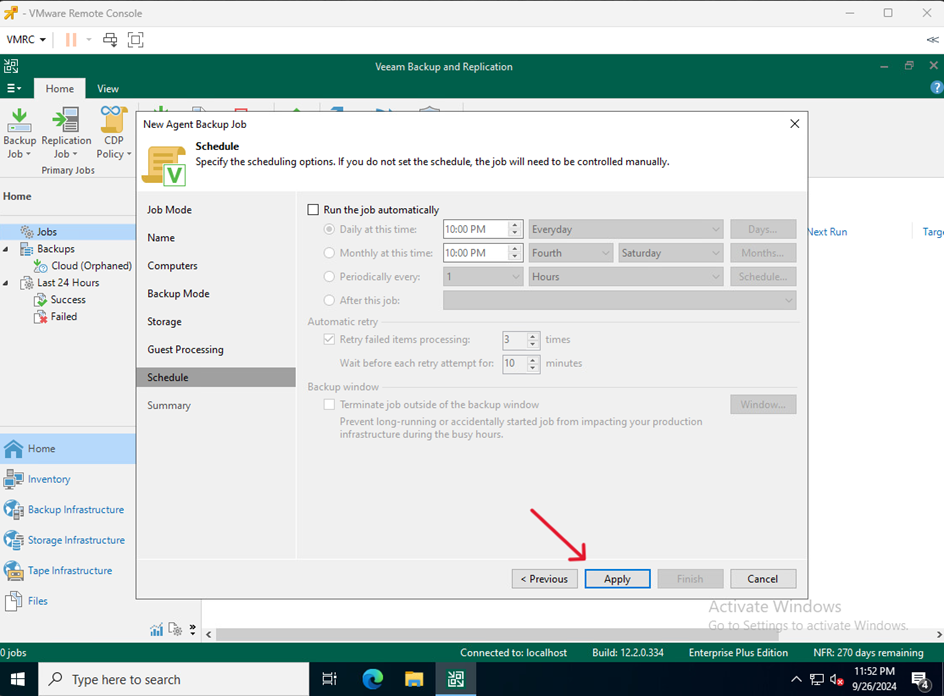This screenshot has height=696, width=944.
Task: Open the Inventory view
Action: [48, 479]
